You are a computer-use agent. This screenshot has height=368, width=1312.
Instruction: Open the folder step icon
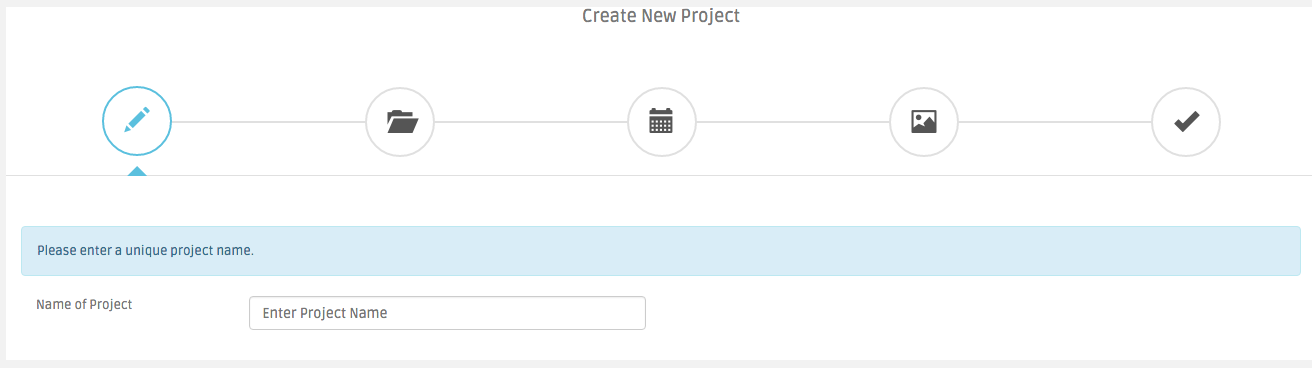coord(400,122)
